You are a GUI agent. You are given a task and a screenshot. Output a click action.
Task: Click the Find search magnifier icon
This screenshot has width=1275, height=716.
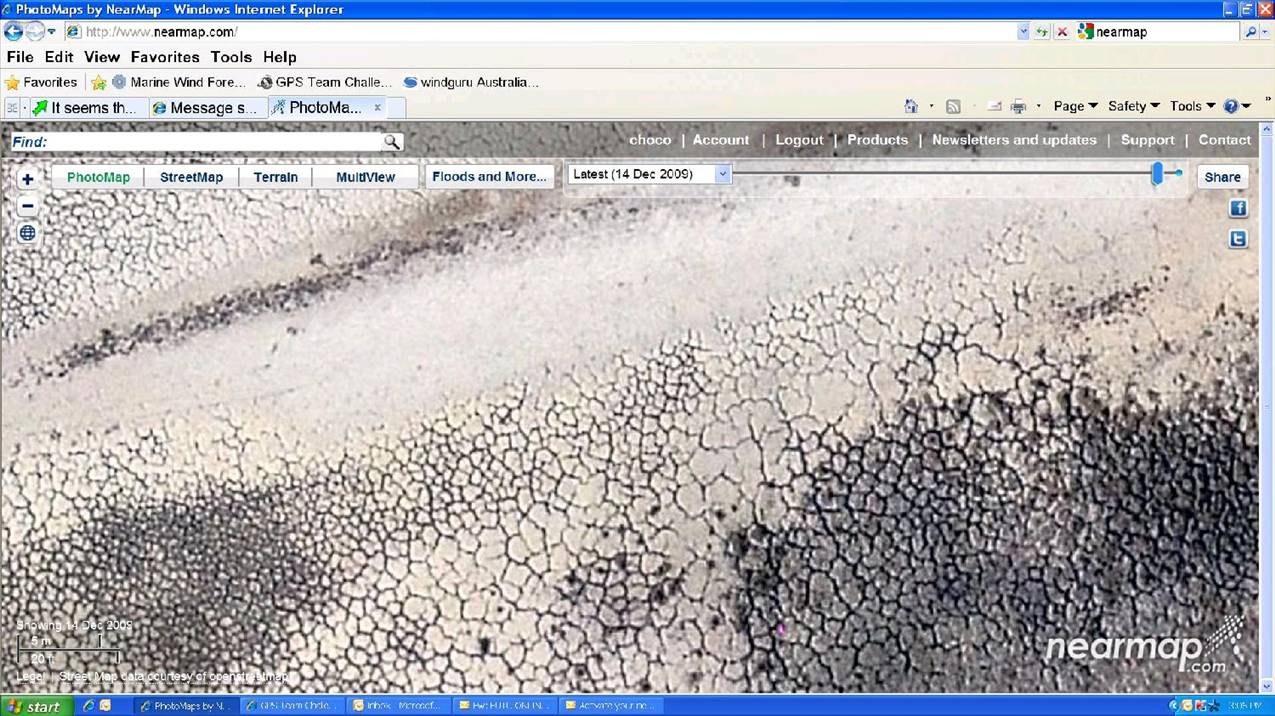pyautogui.click(x=392, y=142)
